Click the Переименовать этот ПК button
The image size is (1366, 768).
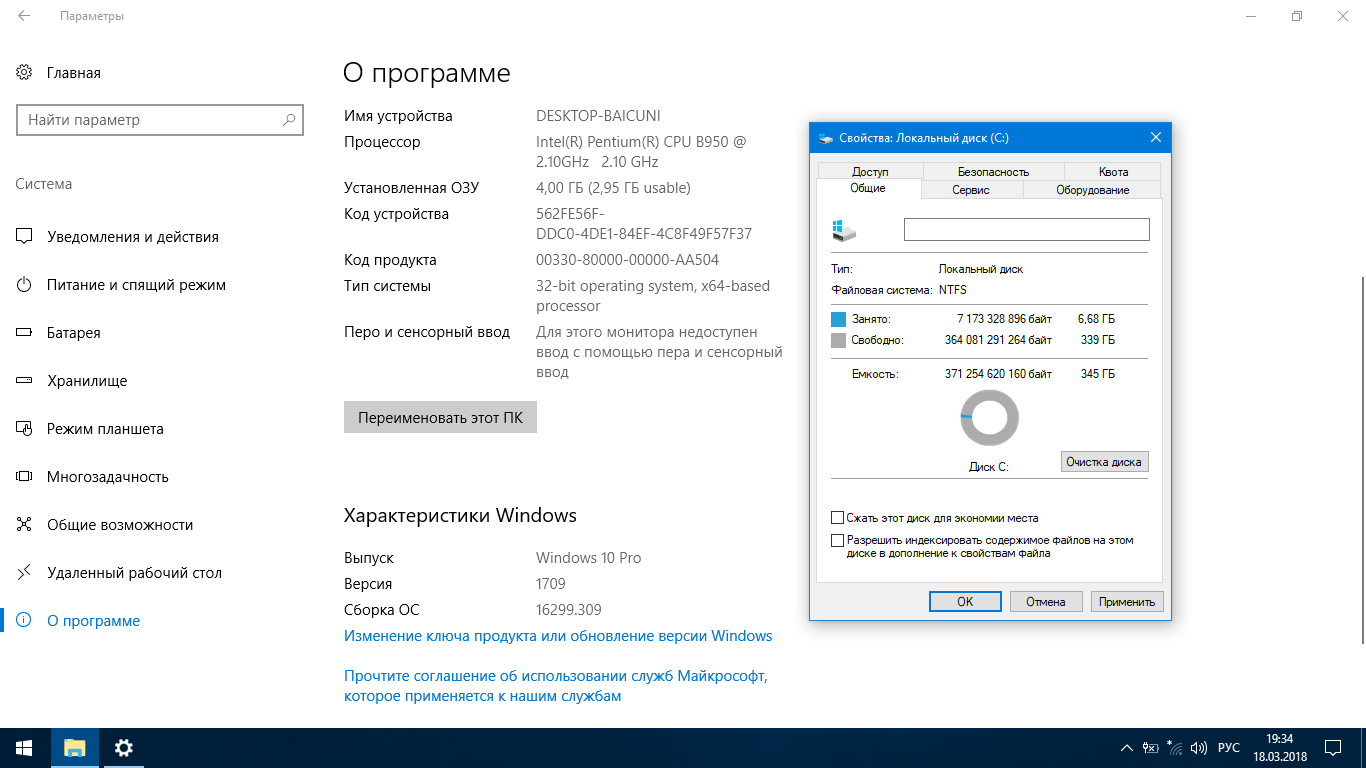pyautogui.click(x=440, y=417)
